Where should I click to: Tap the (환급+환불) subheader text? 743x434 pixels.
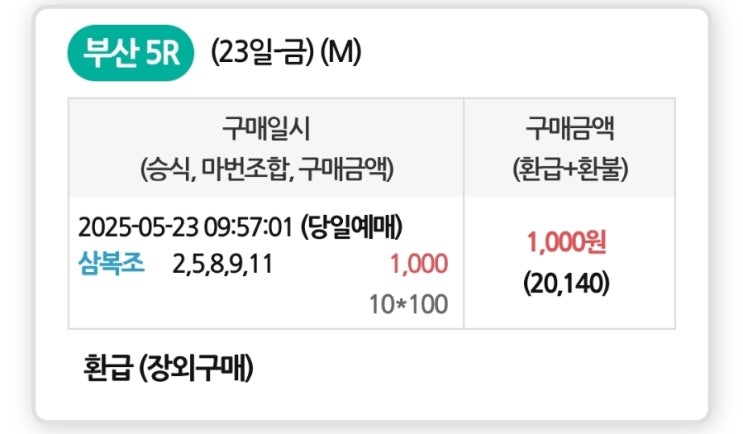click(570, 169)
